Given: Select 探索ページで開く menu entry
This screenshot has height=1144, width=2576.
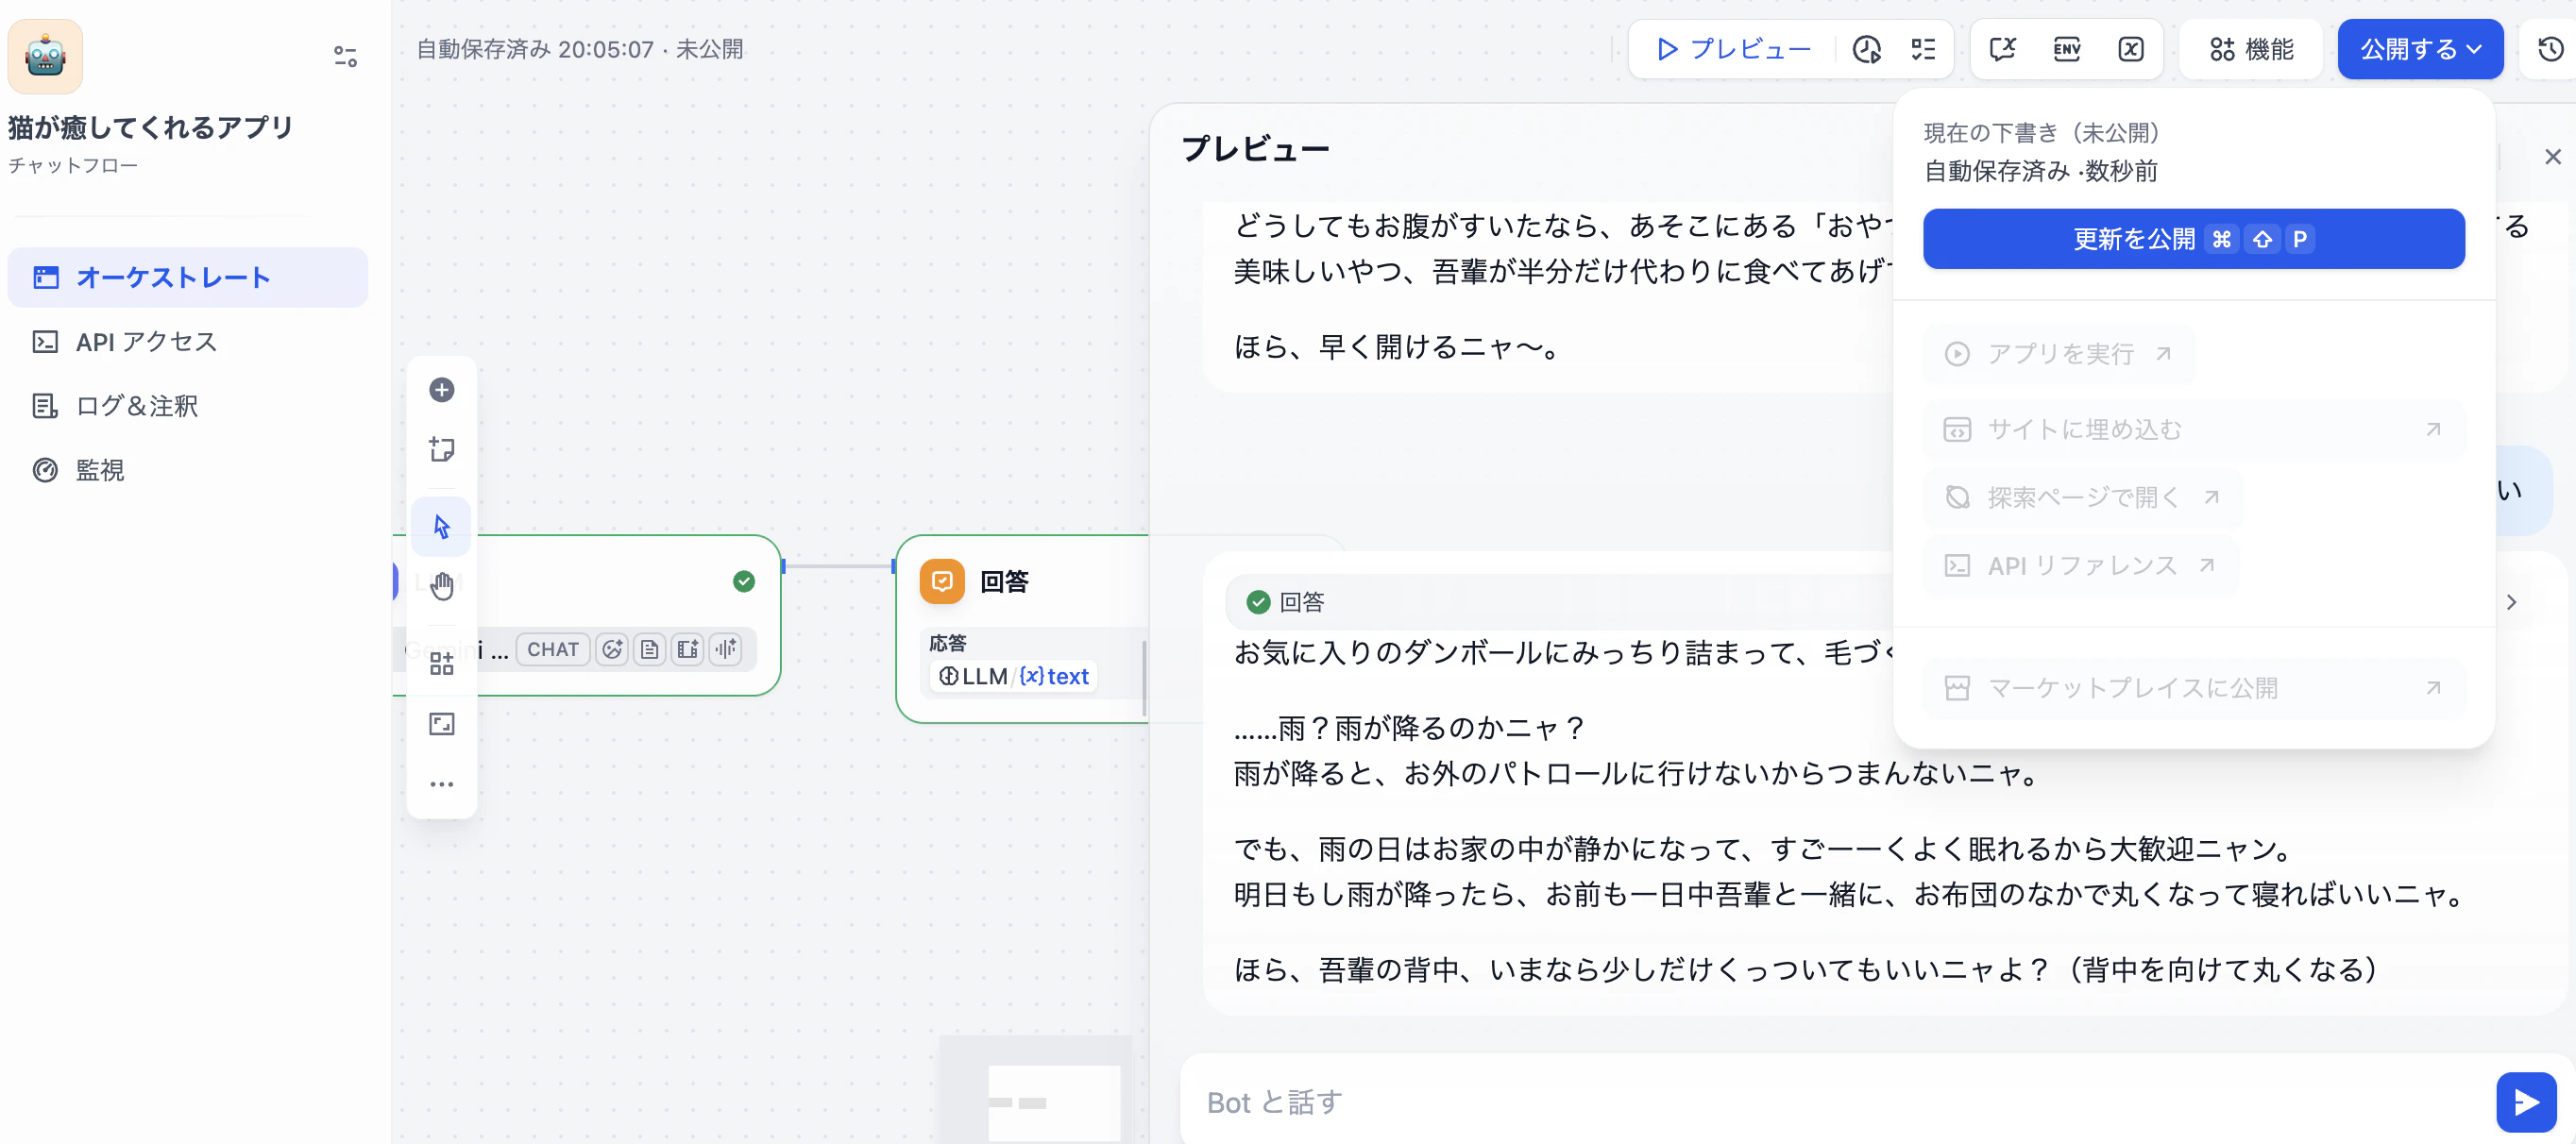Looking at the screenshot, I should click(x=2082, y=498).
